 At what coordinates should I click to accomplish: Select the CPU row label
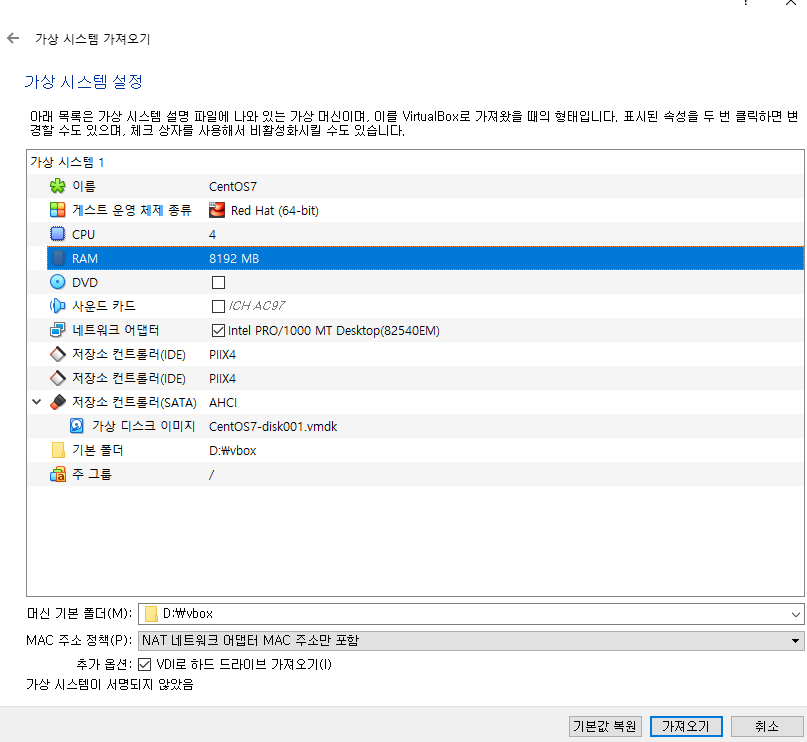coord(83,235)
